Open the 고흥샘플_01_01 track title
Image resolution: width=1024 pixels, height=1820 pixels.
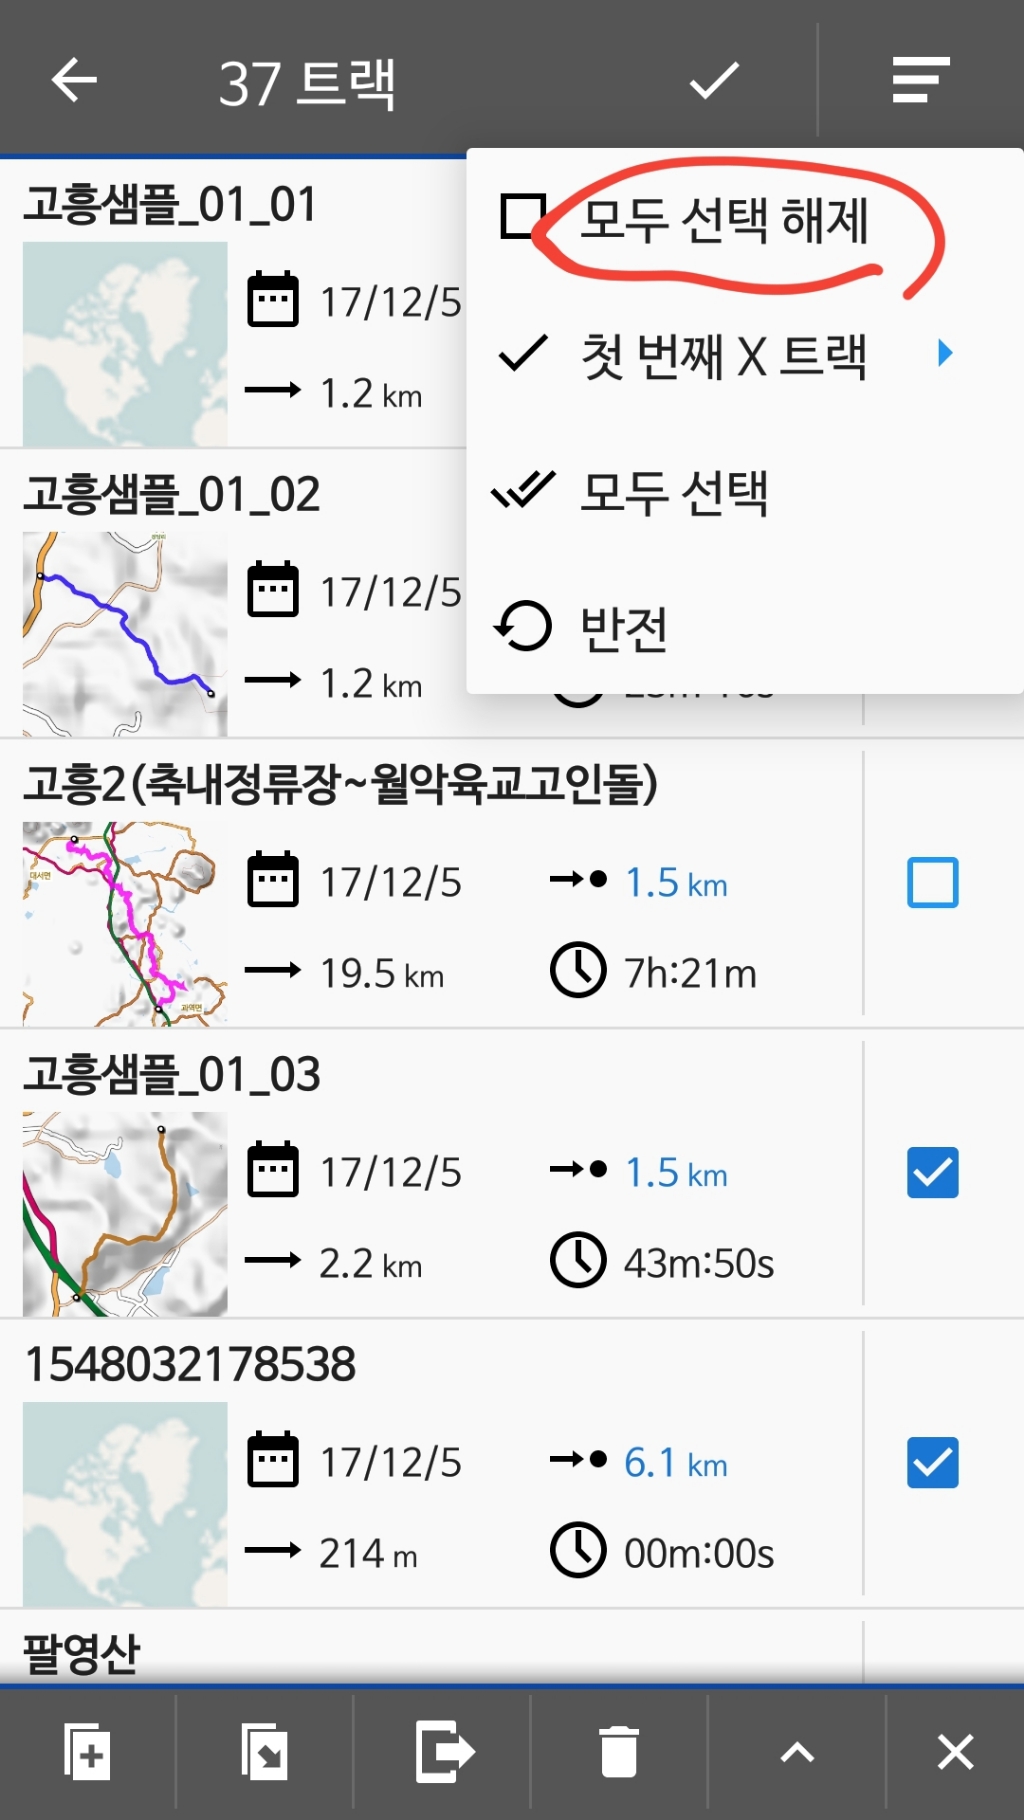tap(170, 205)
